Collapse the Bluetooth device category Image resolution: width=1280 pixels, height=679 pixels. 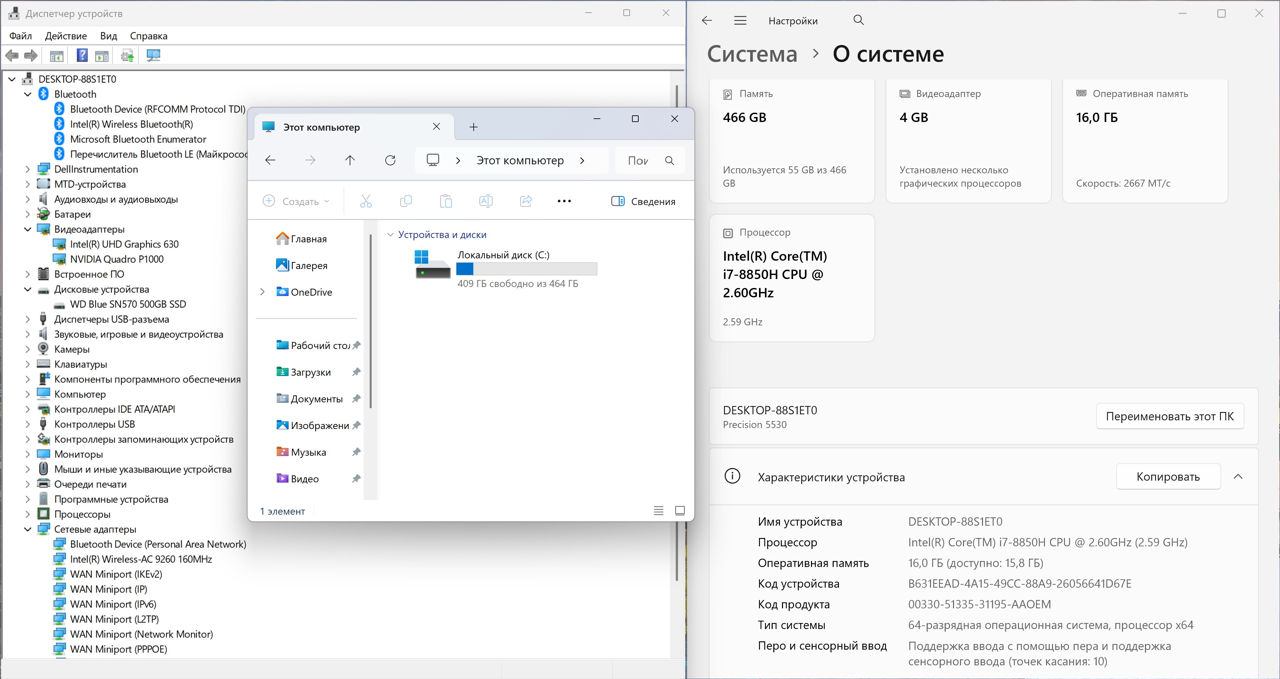[28, 94]
